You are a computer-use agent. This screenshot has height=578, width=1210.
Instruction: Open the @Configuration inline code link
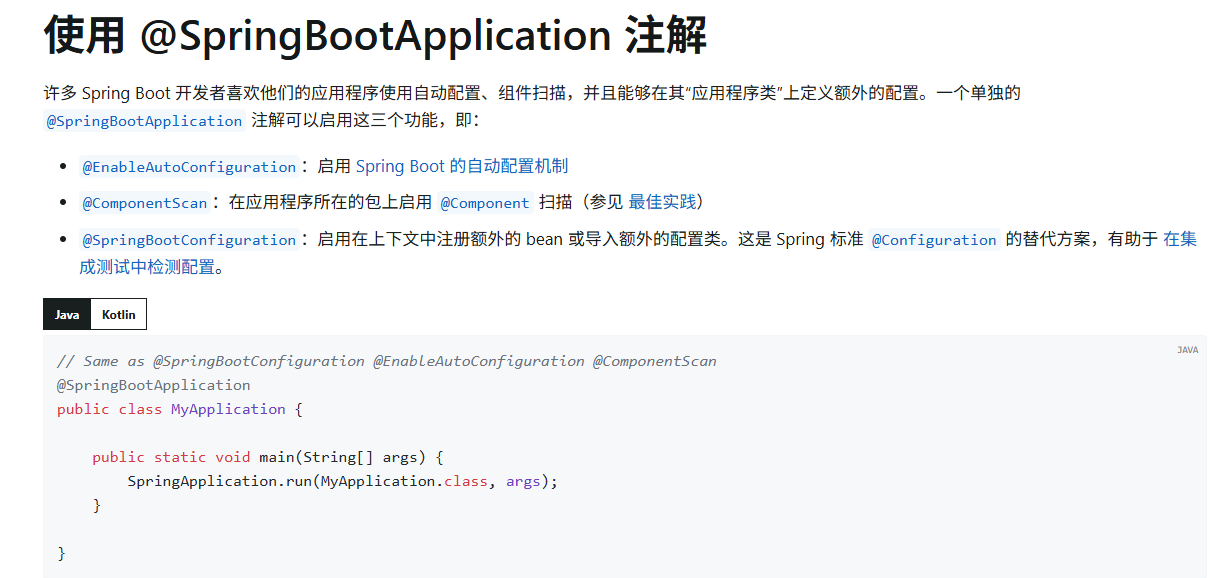click(934, 240)
